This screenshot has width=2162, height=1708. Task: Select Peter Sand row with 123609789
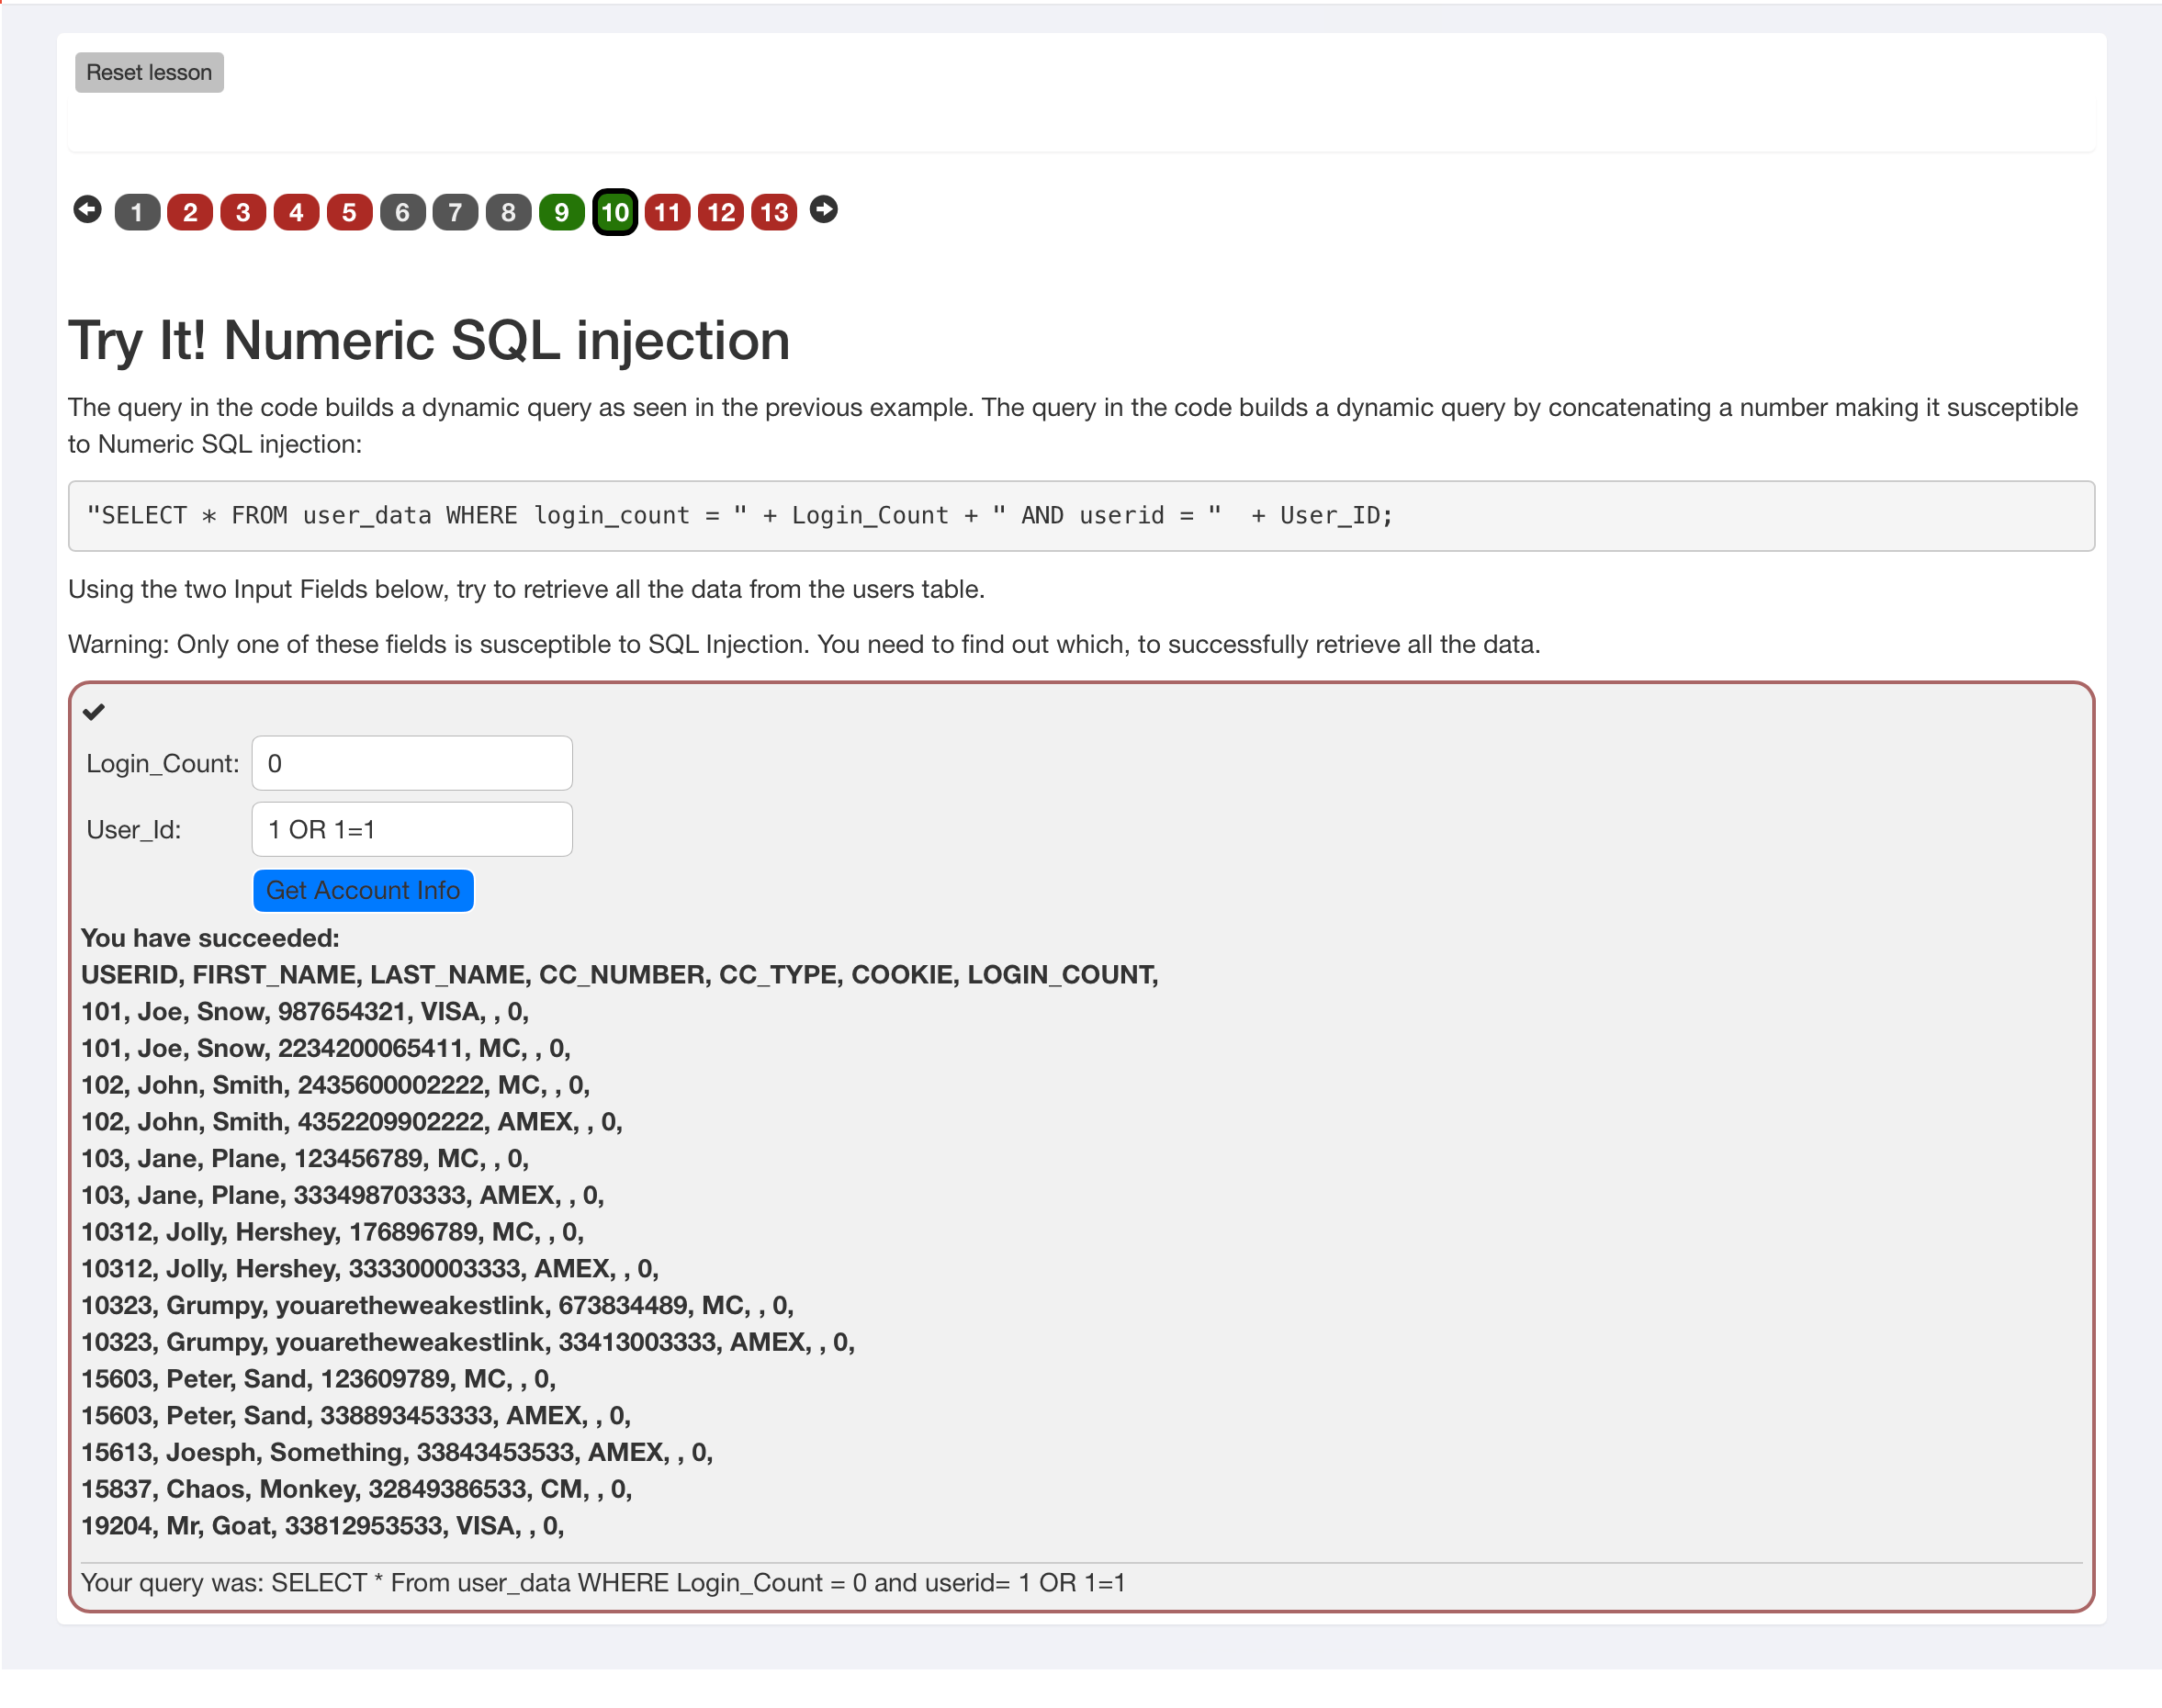(x=319, y=1379)
